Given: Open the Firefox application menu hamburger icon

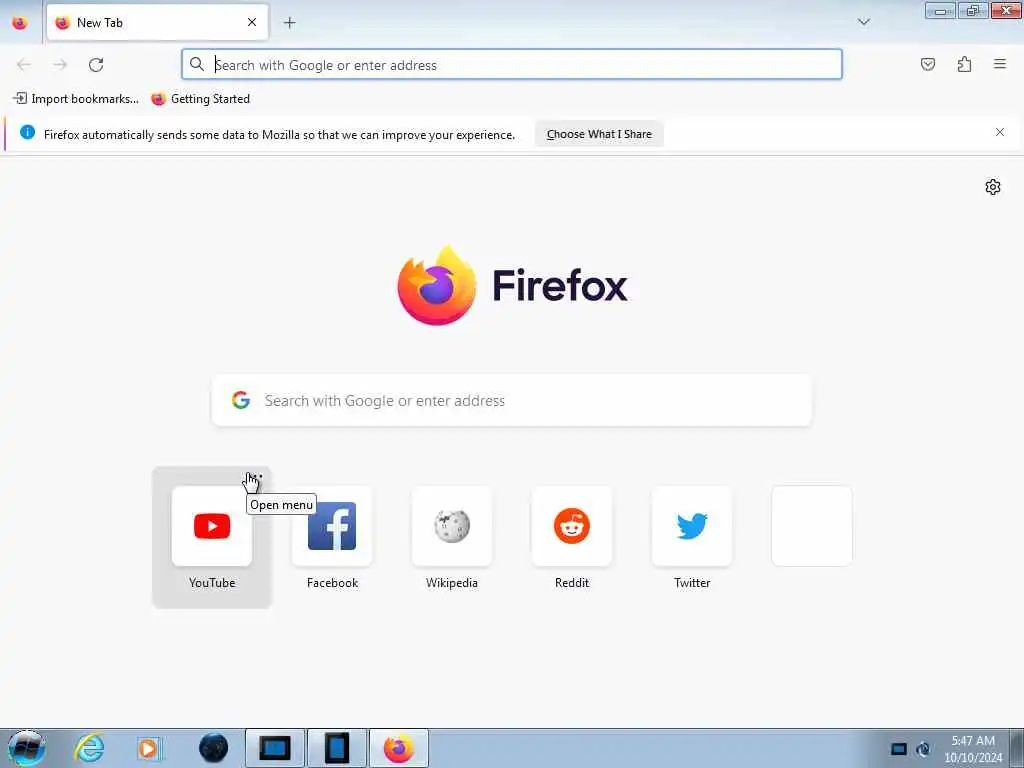Looking at the screenshot, I should 999,64.
